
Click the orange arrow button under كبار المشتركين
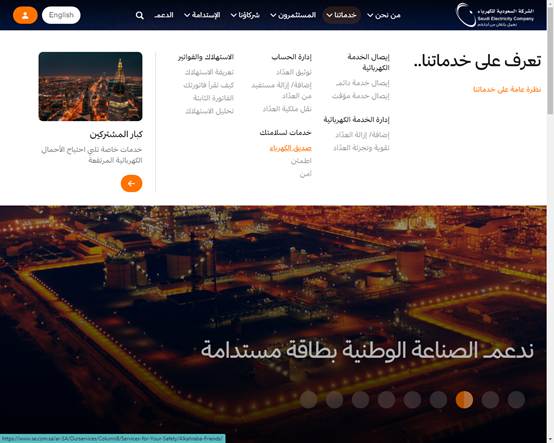click(131, 183)
